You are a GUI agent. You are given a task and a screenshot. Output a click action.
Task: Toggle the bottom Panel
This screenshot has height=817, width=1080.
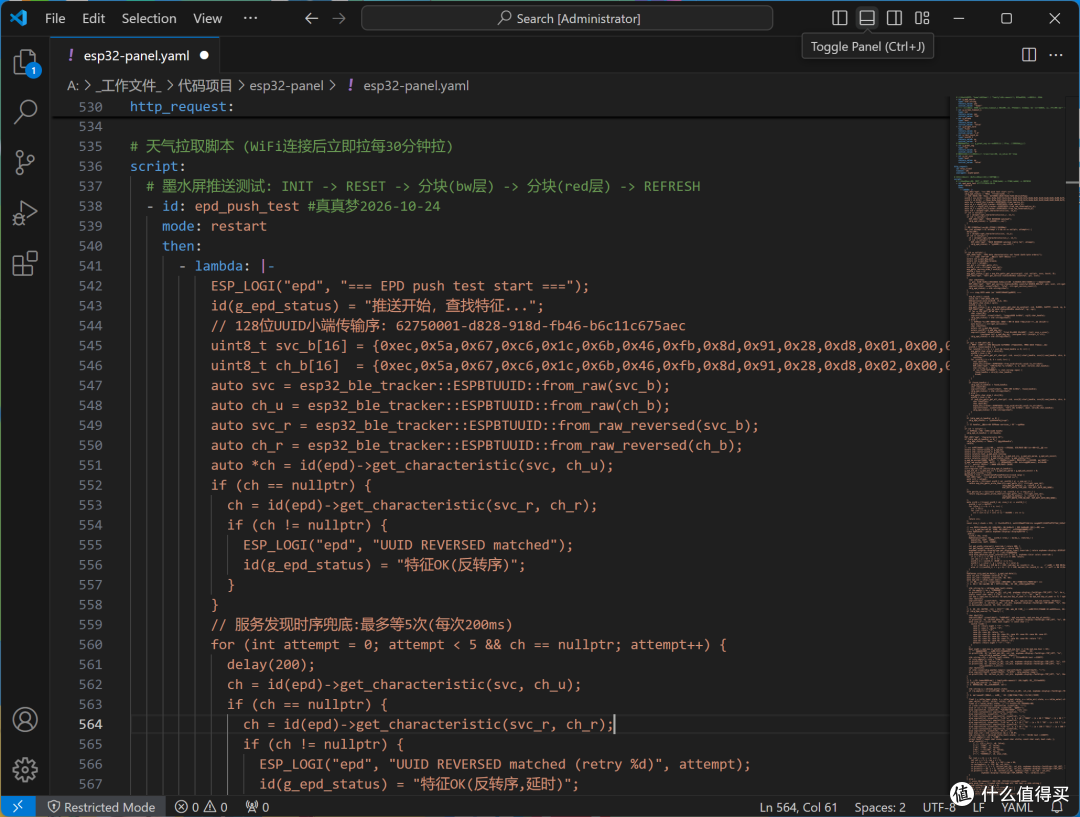coord(867,18)
